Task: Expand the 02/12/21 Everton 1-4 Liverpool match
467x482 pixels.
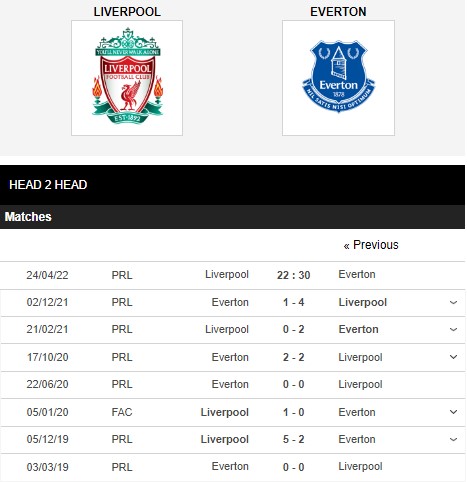Action: point(453,302)
